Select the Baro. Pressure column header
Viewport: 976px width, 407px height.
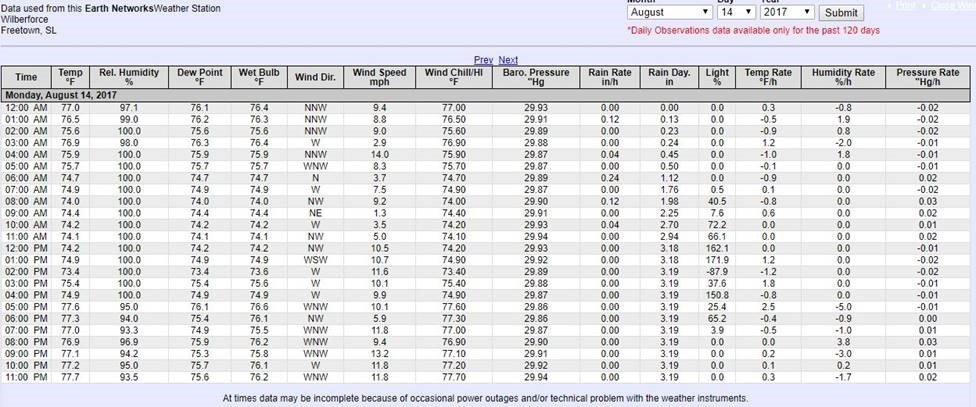point(536,77)
